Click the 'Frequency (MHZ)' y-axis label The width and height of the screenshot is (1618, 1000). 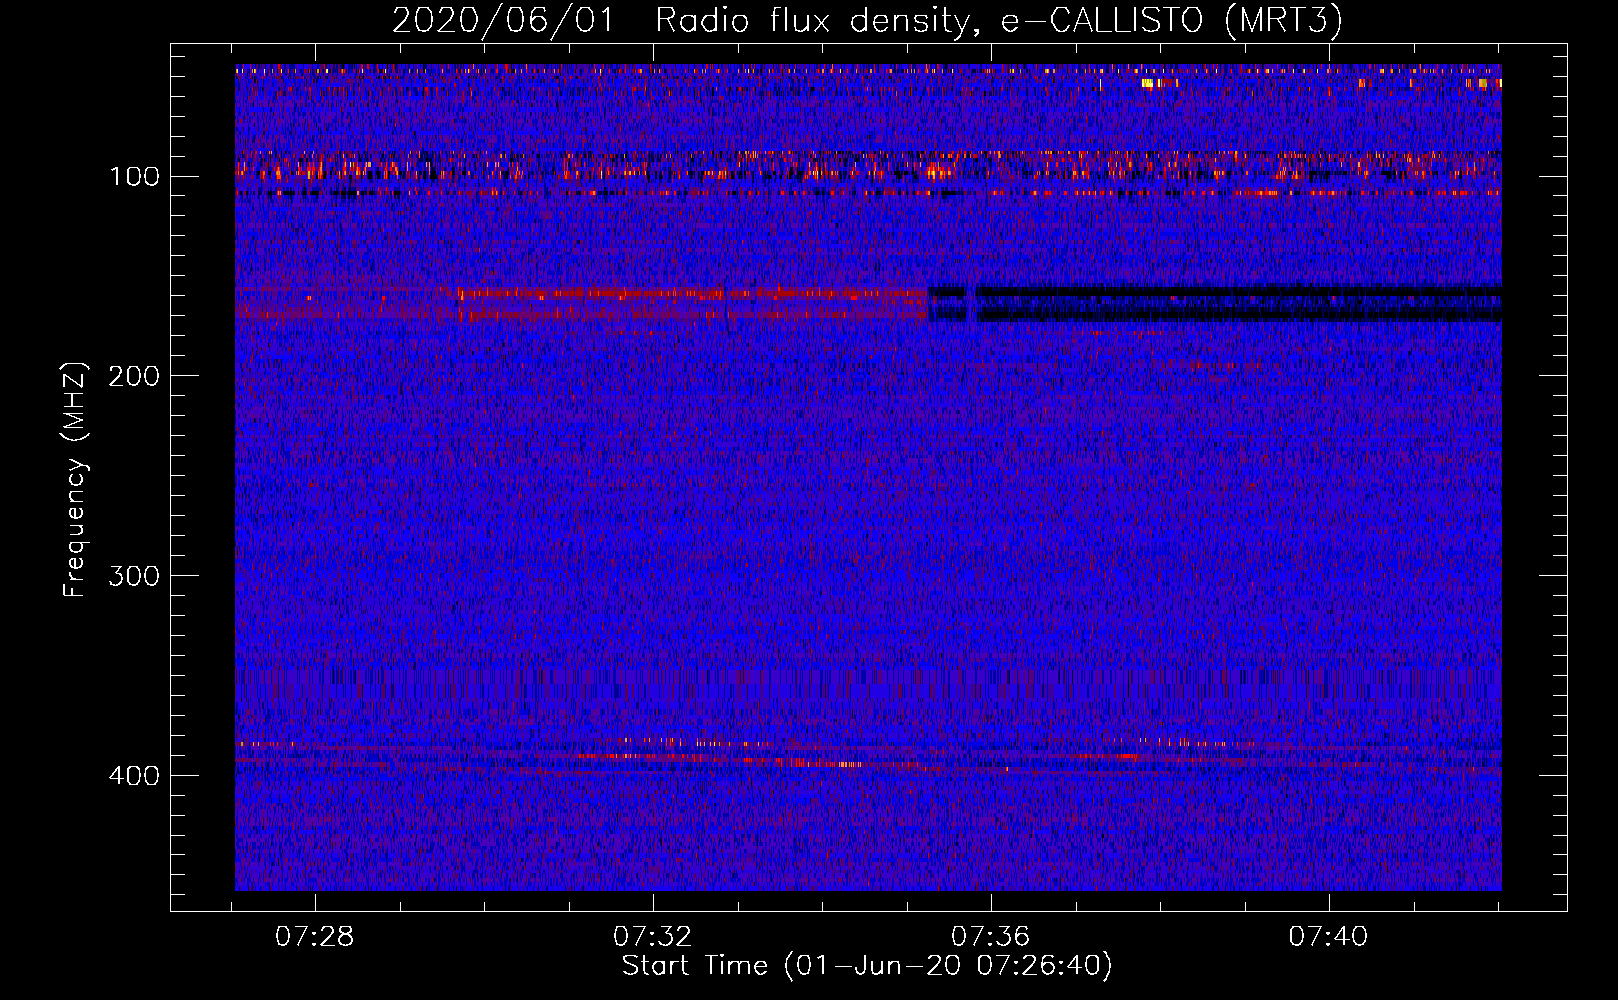tap(75, 480)
